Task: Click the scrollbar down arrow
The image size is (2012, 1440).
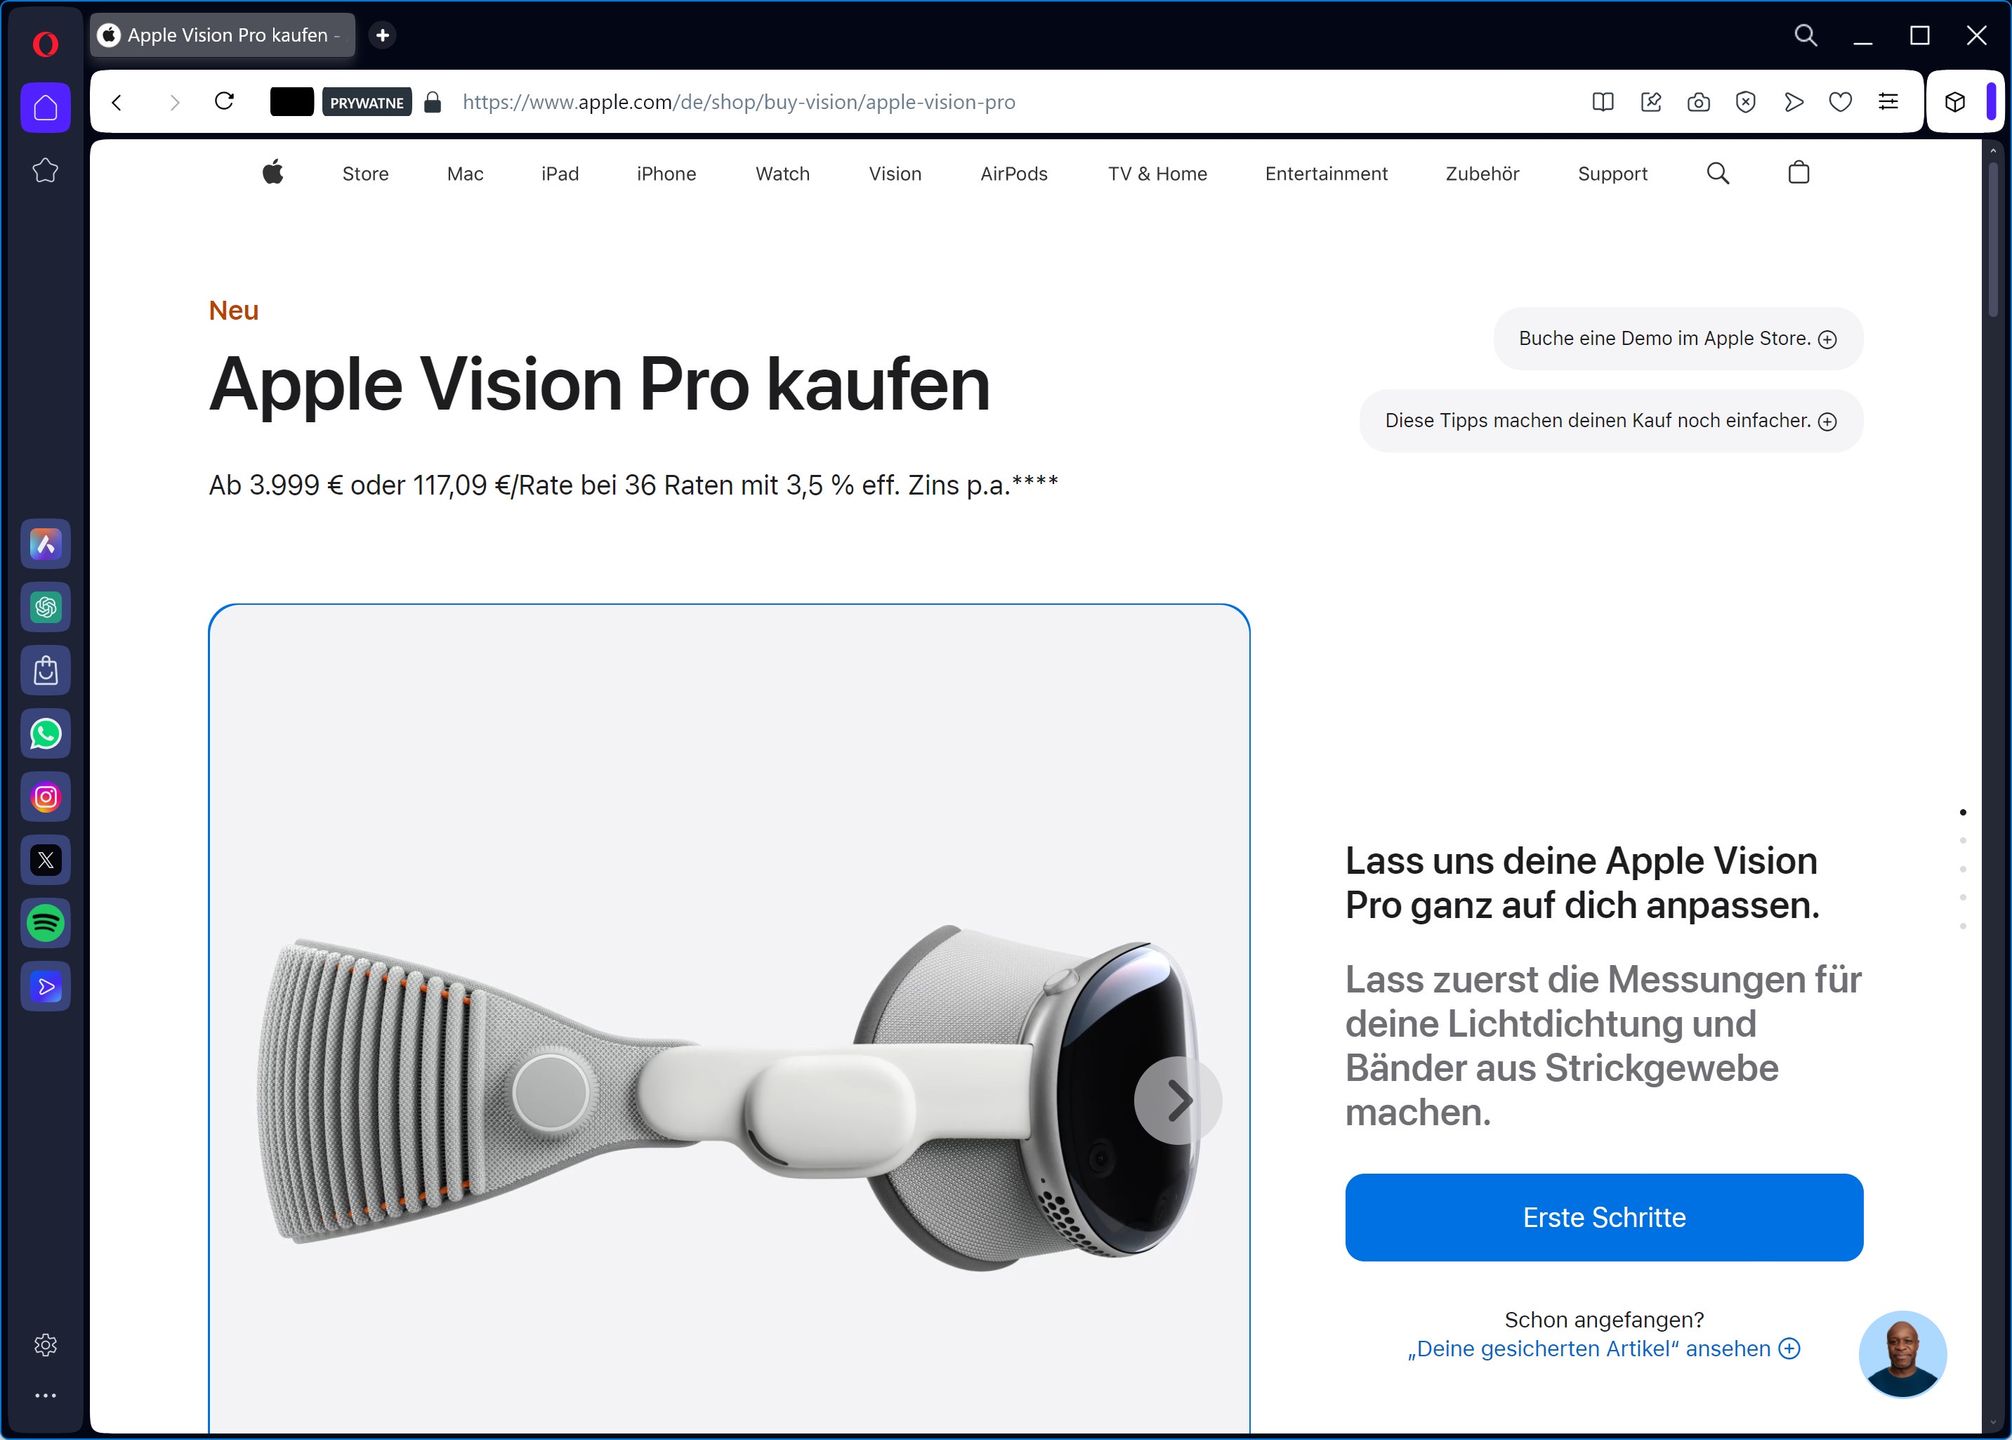Action: (x=1992, y=1422)
